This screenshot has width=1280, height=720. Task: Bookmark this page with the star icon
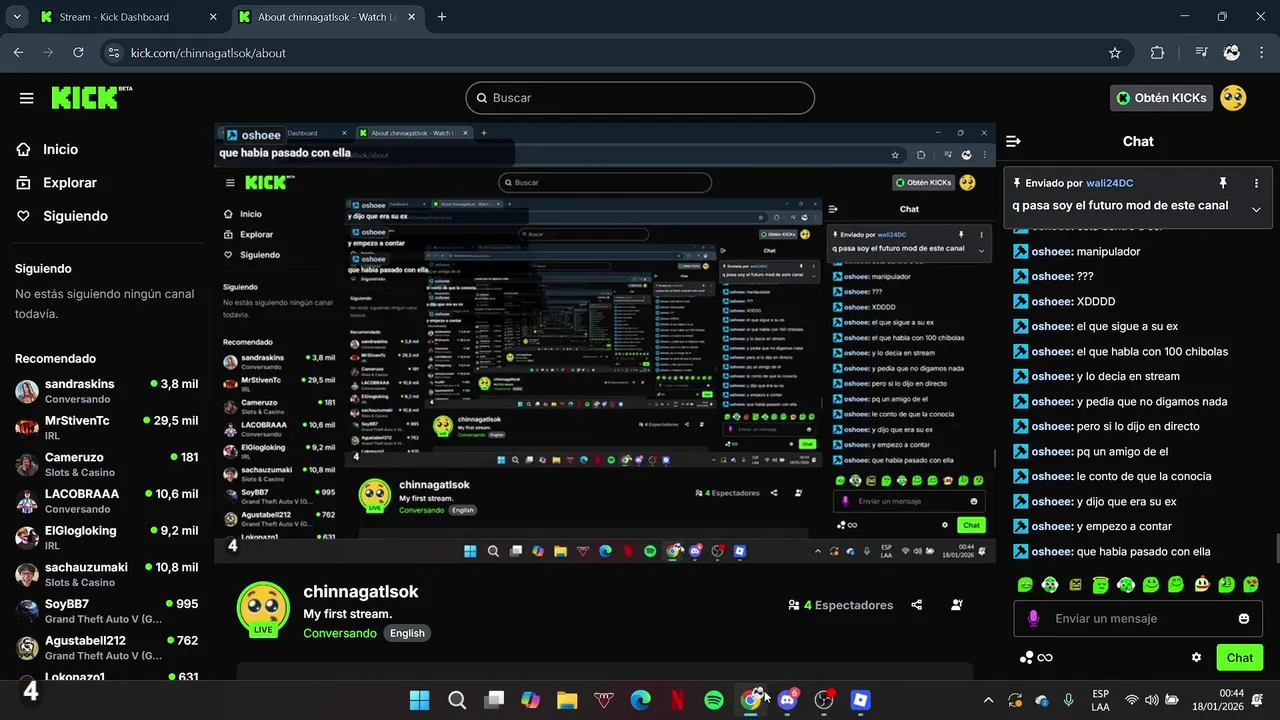(1115, 52)
